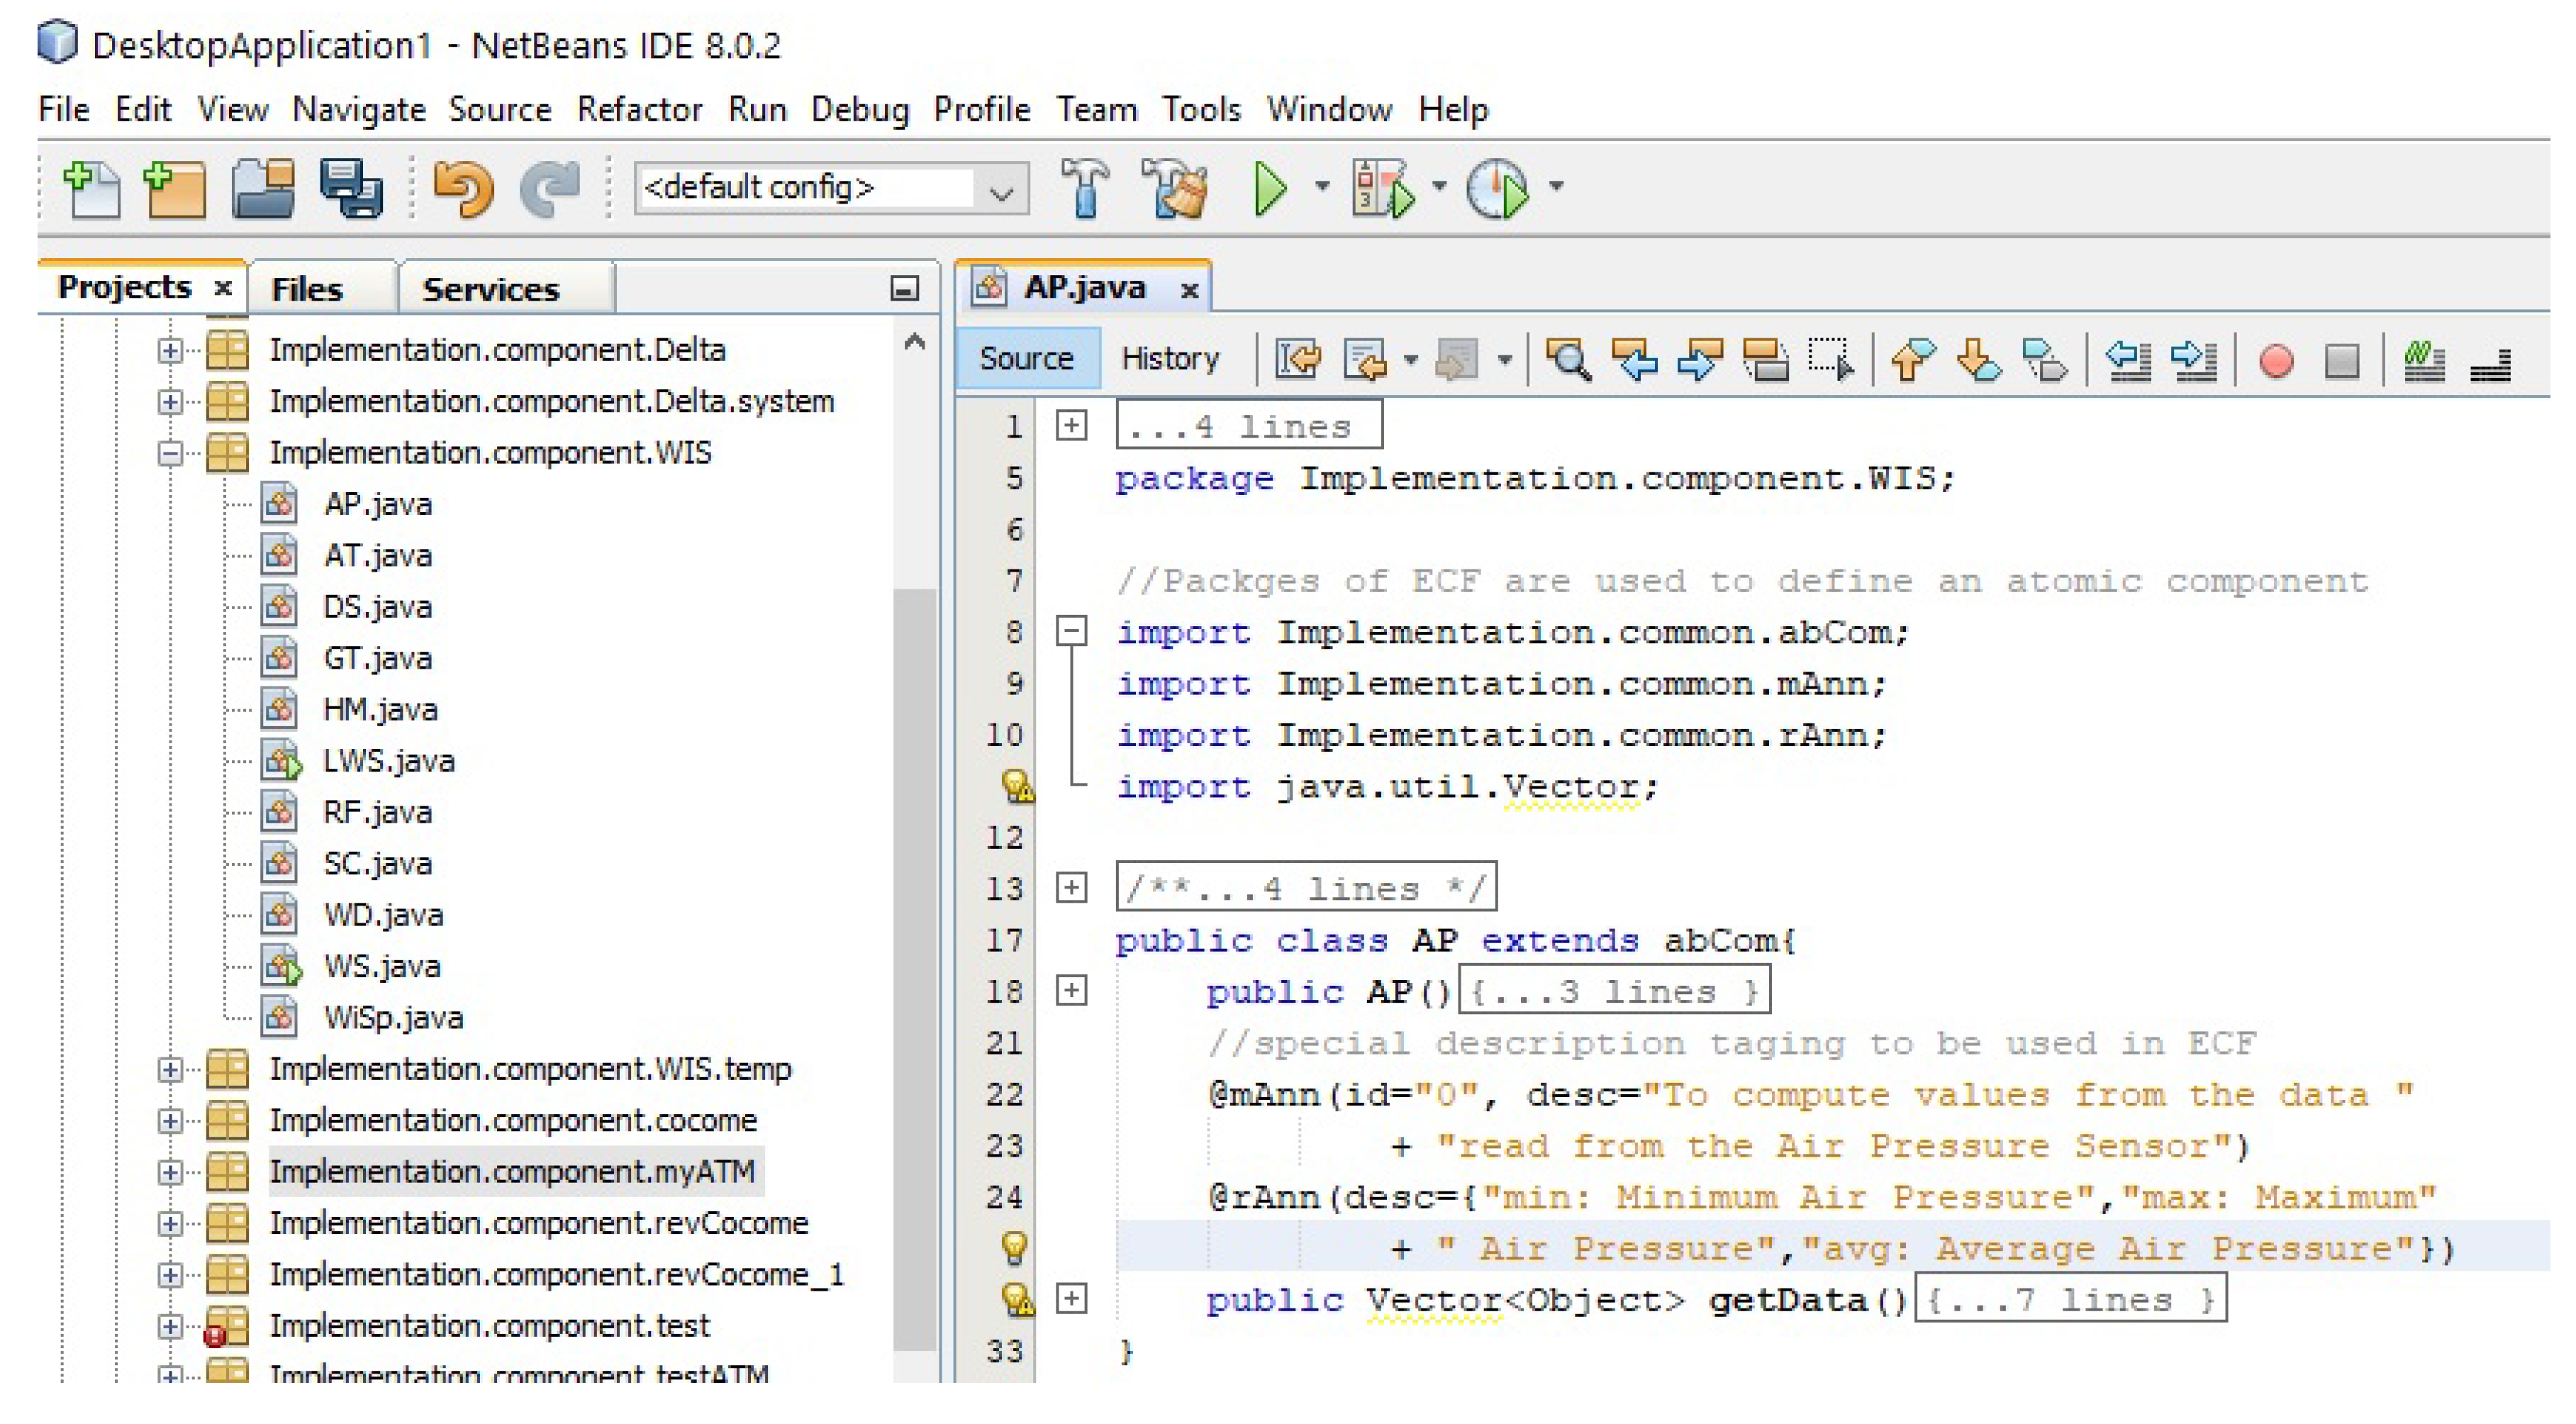Click the Find Selection magnifier icon
2576x1424 pixels.
click(x=1568, y=360)
